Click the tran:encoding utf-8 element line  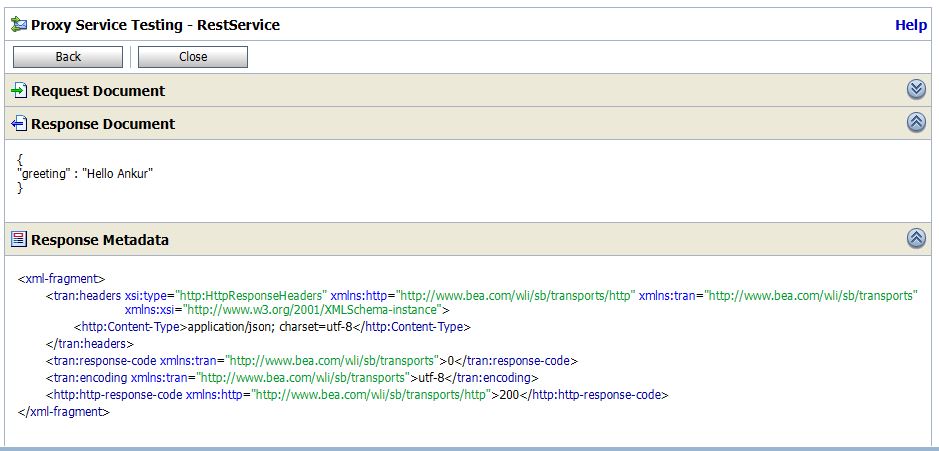pos(292,378)
